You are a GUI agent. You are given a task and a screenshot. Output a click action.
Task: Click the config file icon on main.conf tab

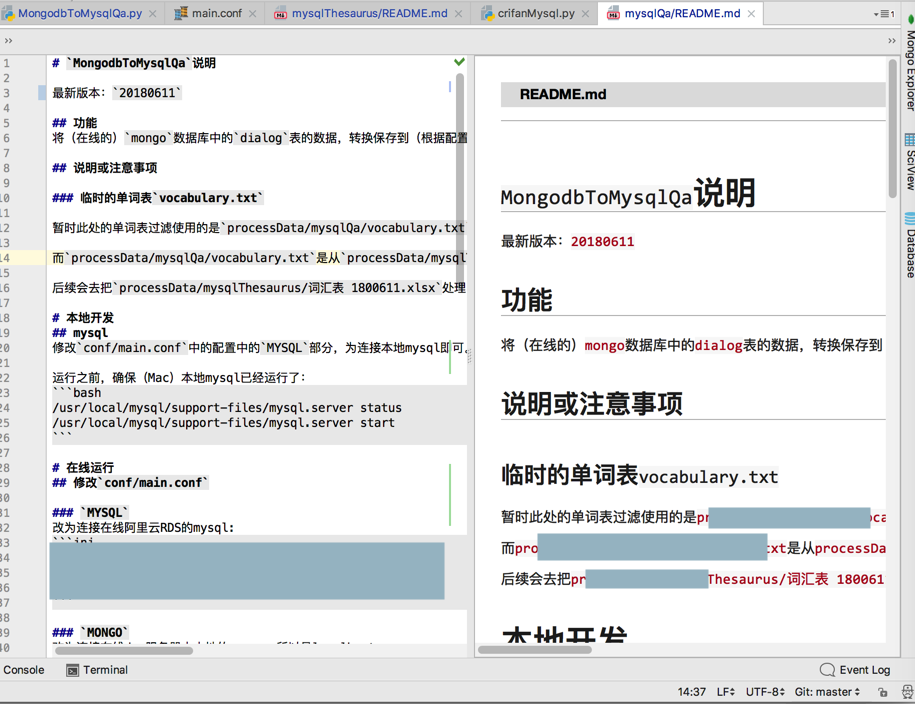click(181, 13)
